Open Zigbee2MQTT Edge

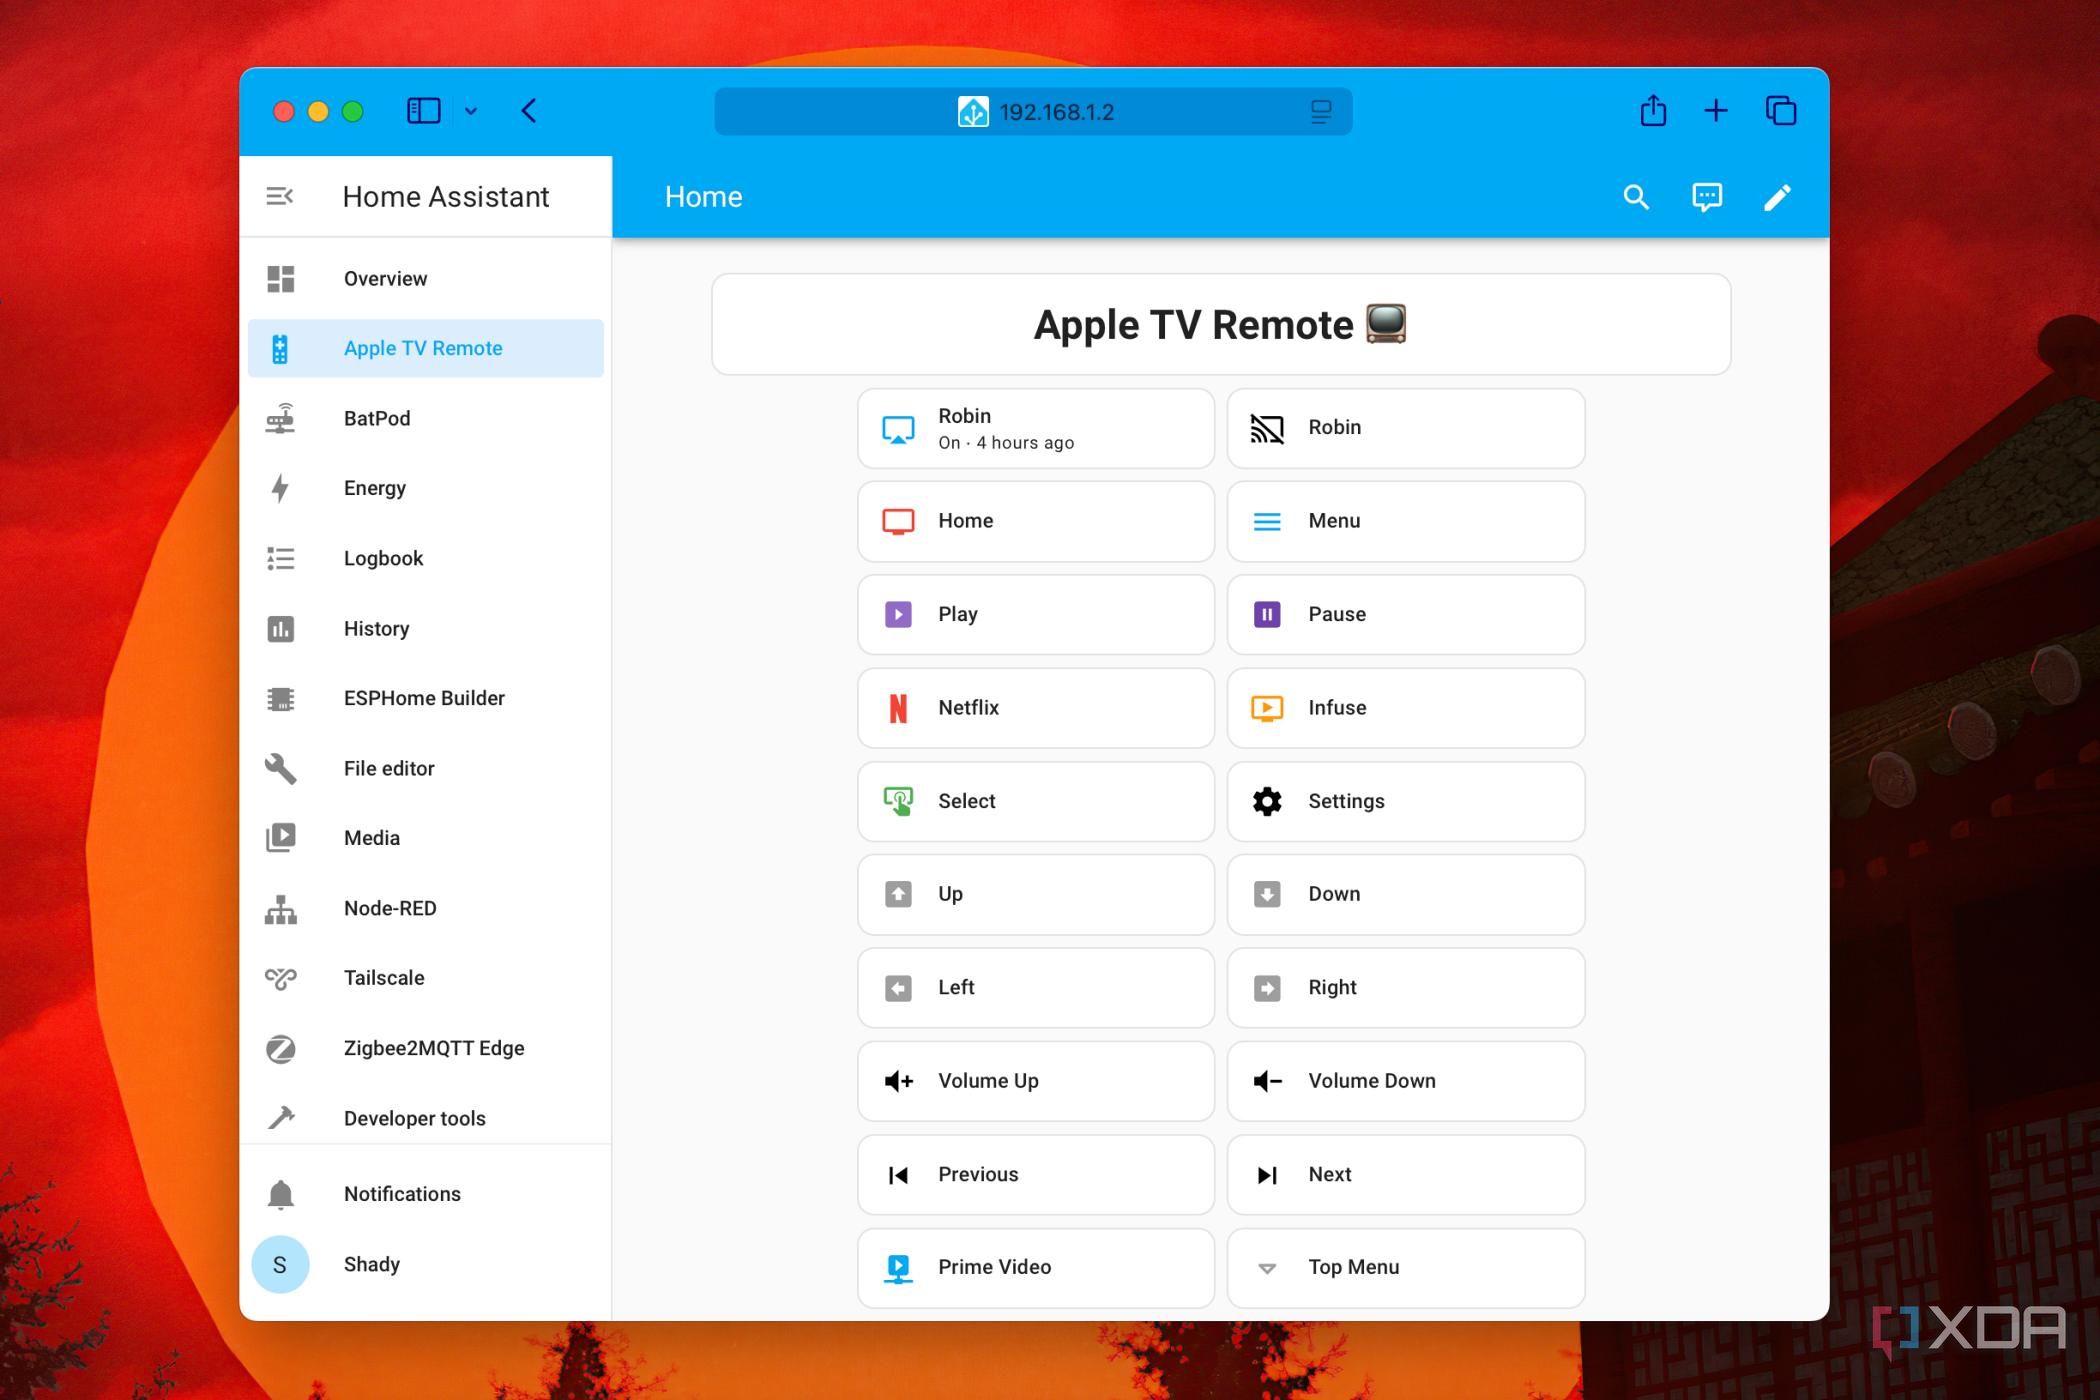coord(426,1048)
